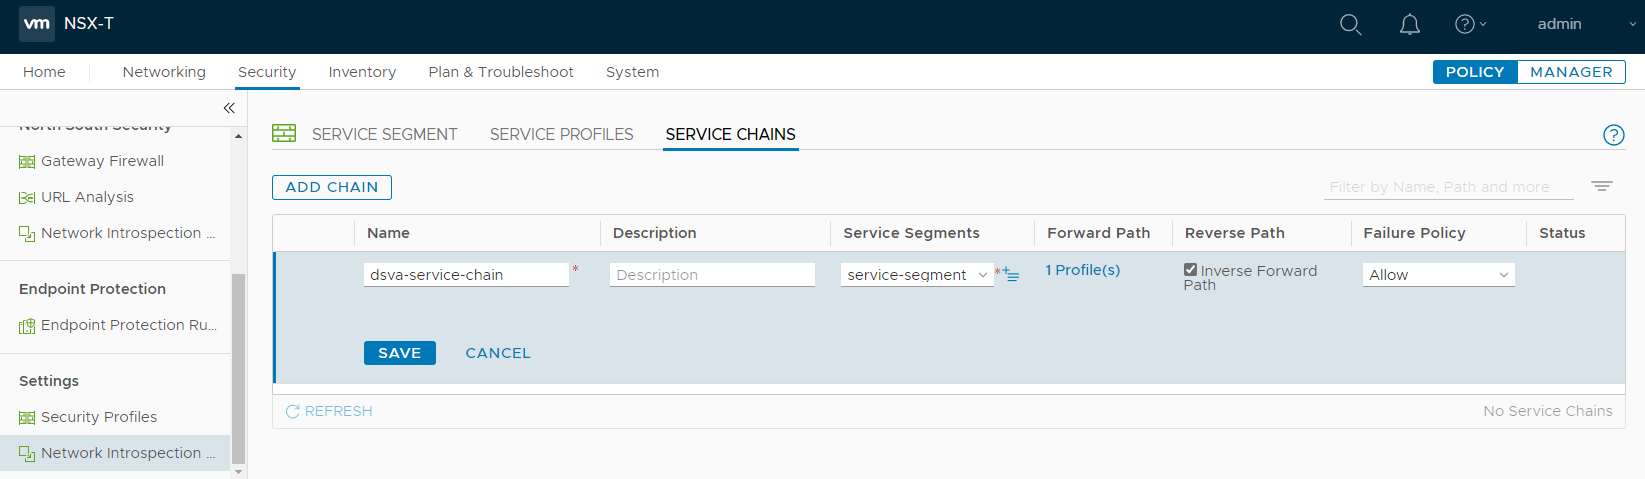Click the search magnifier icon

click(x=1350, y=25)
